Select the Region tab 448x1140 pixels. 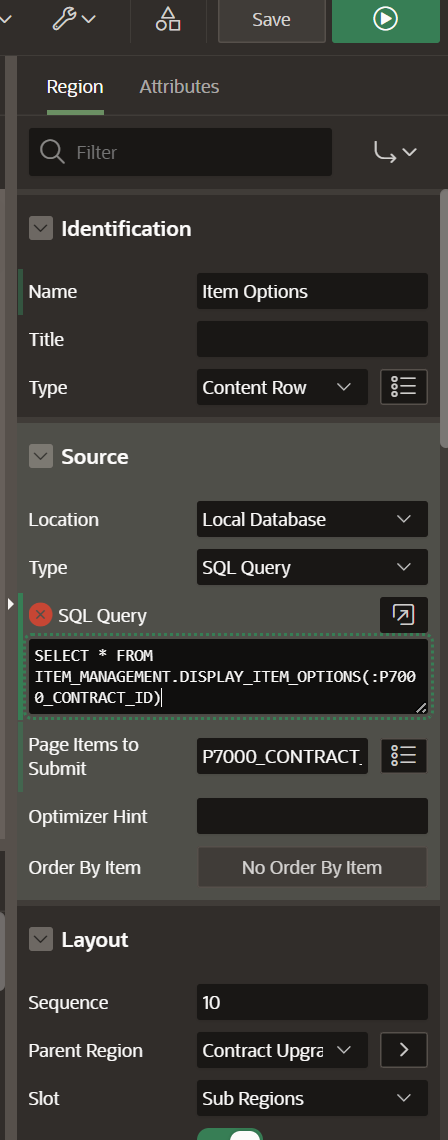point(75,87)
